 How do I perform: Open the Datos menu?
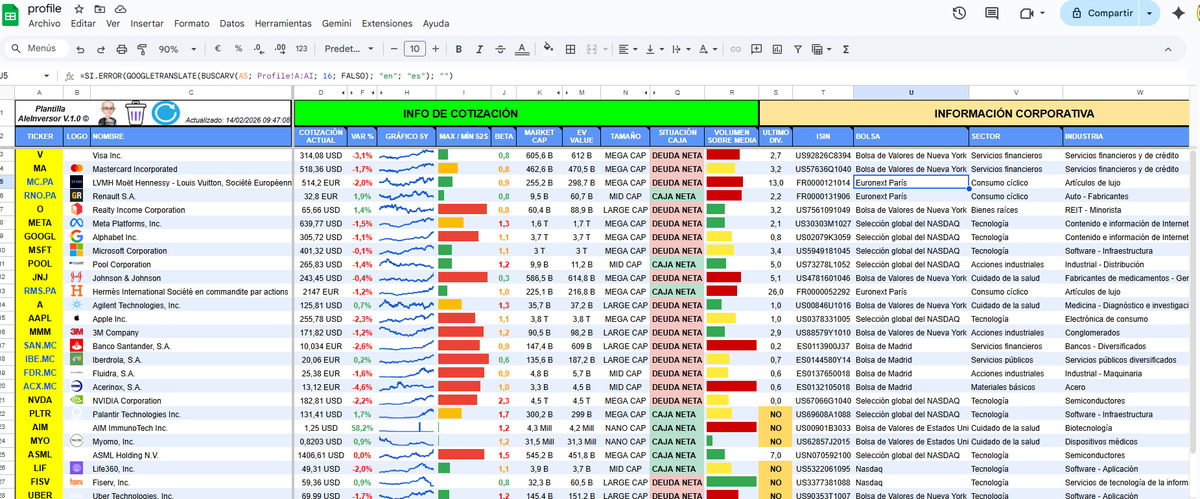coord(232,23)
